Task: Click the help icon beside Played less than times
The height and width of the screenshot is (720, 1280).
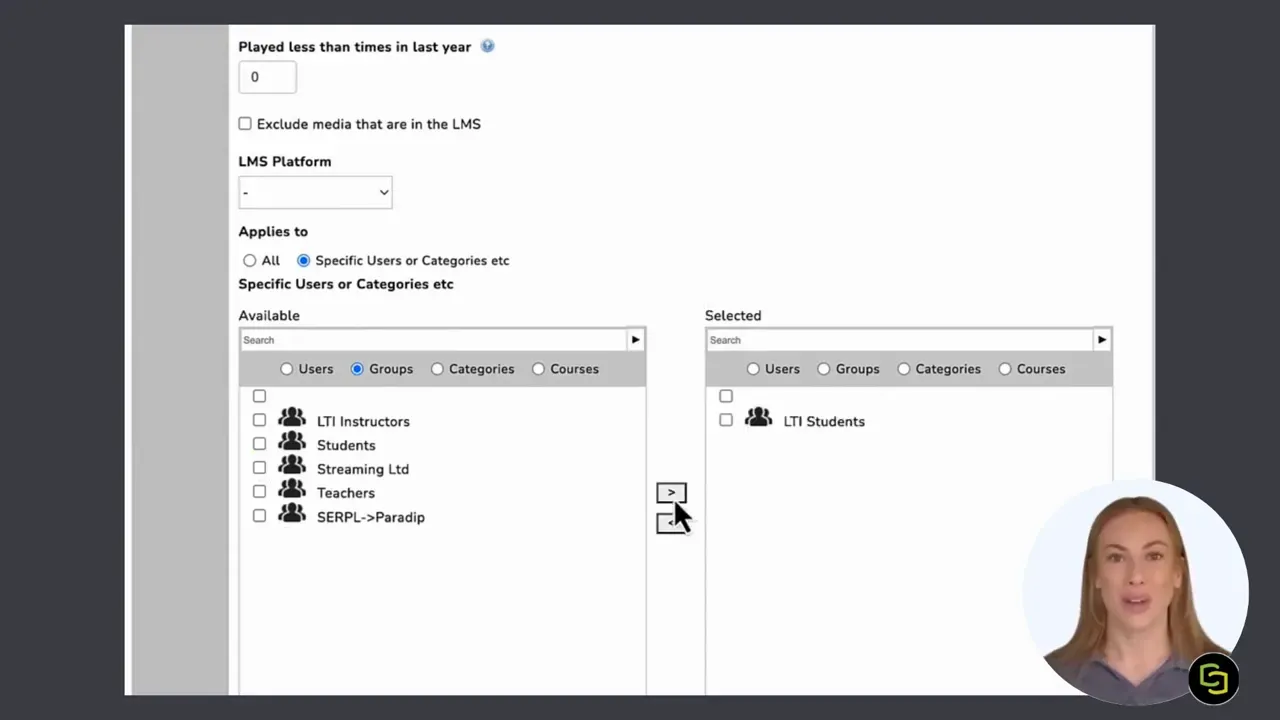Action: 487,46
